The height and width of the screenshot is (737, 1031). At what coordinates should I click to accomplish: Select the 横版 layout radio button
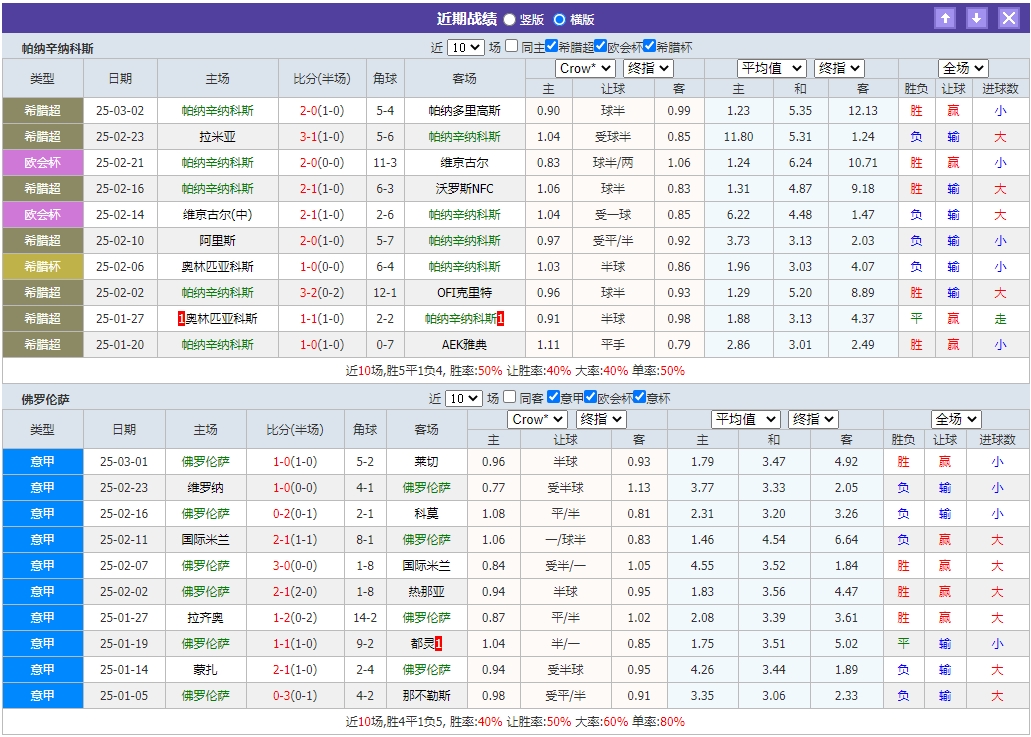point(559,19)
